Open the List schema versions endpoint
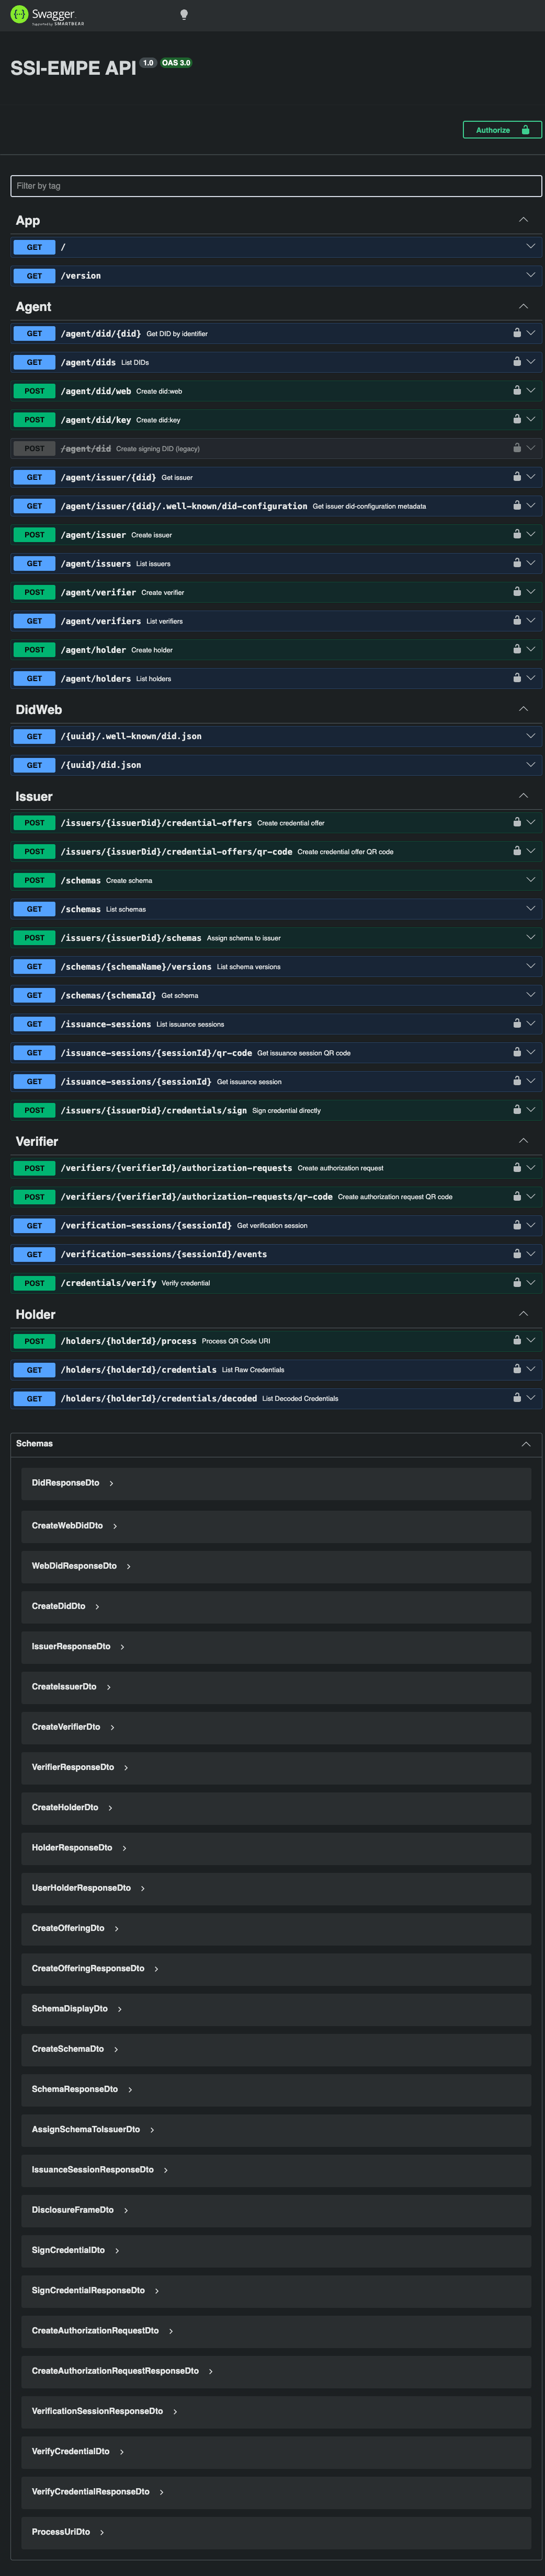 tap(276, 967)
